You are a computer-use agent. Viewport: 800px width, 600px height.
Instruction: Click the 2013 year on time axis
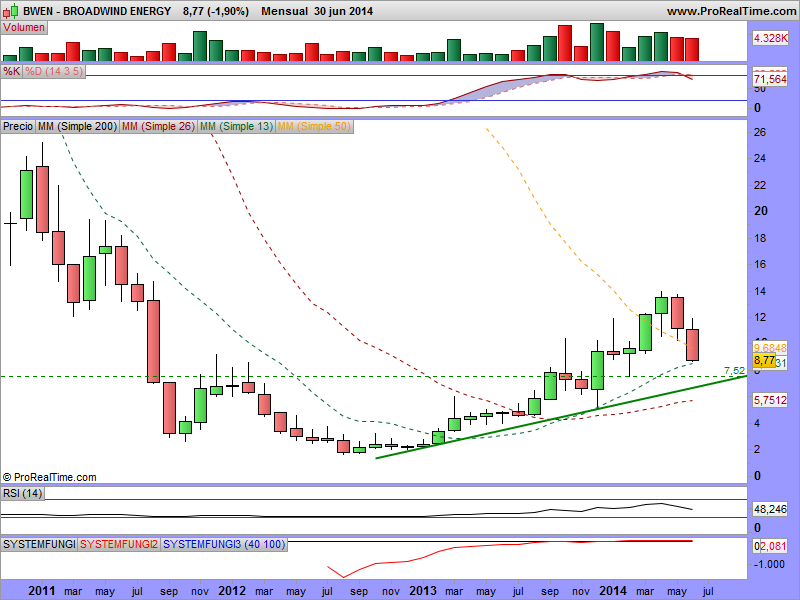coord(422,591)
